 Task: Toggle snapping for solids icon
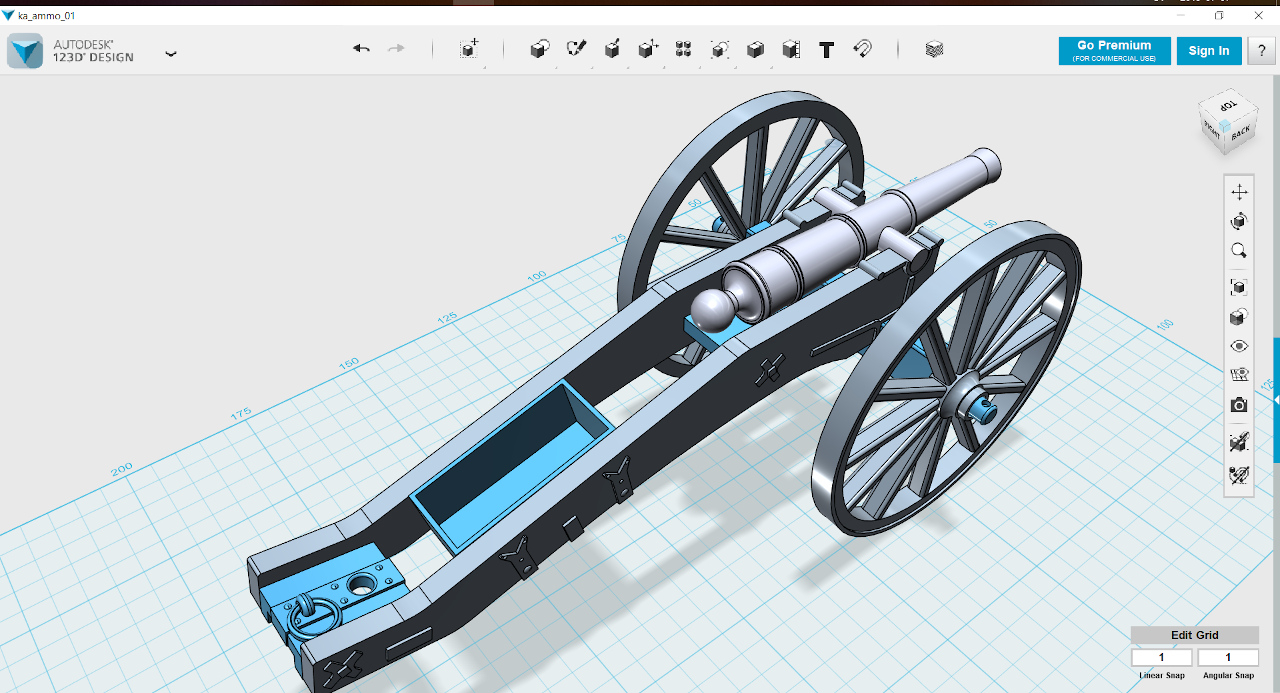click(x=1239, y=442)
